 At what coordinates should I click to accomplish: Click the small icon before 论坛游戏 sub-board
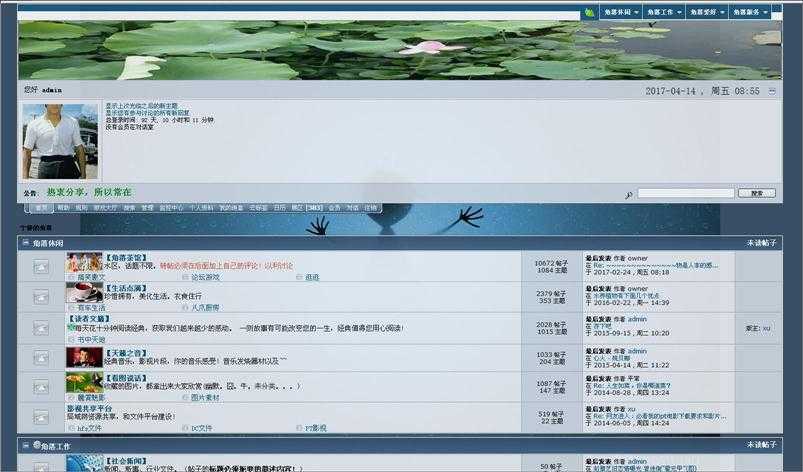point(185,277)
